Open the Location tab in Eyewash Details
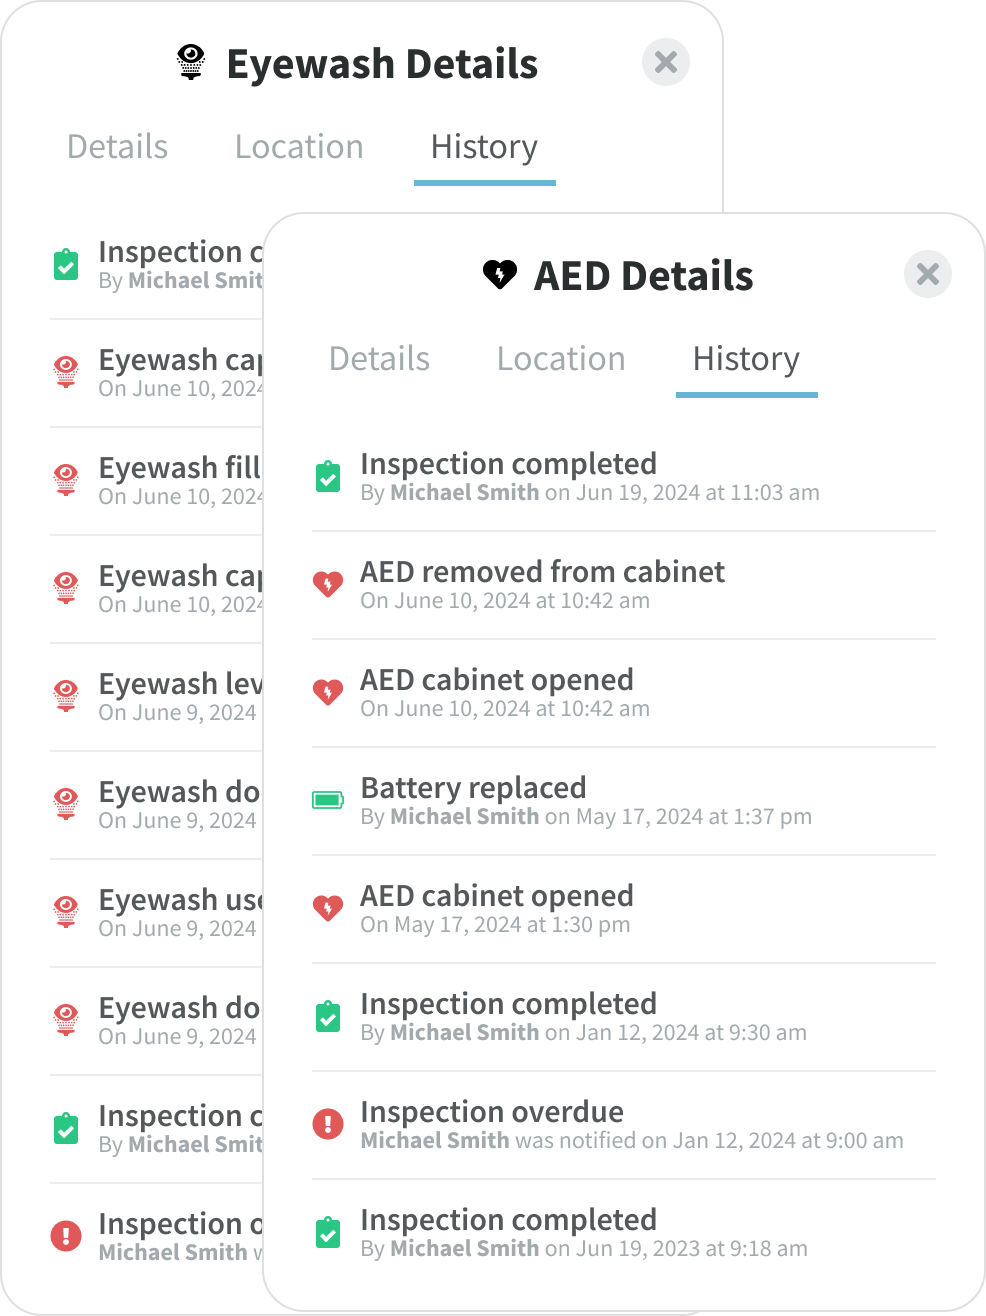The height and width of the screenshot is (1316, 986). 299,147
